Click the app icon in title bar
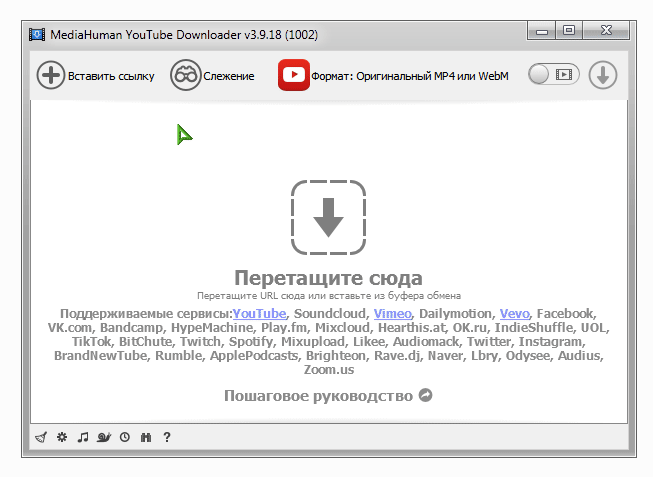The height and width of the screenshot is (477, 653). click(37, 33)
